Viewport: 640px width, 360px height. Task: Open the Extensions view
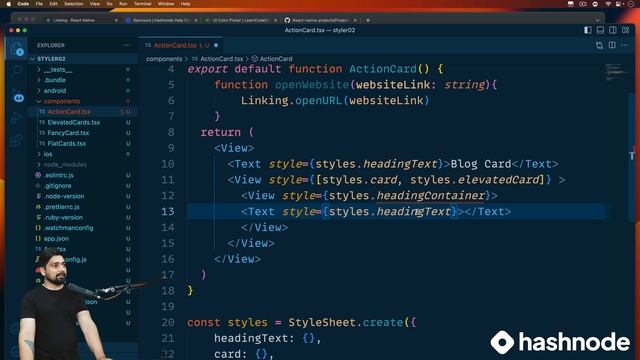pyautogui.click(x=17, y=141)
